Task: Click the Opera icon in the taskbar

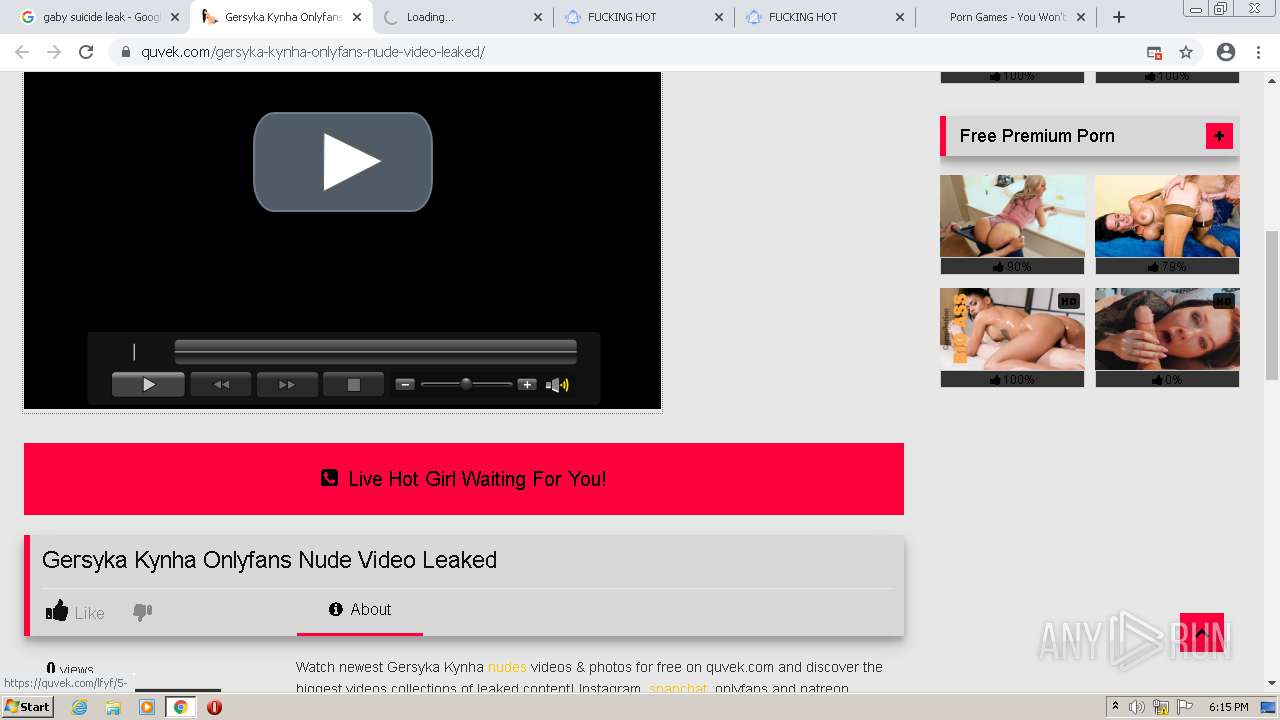Action: pos(214,707)
